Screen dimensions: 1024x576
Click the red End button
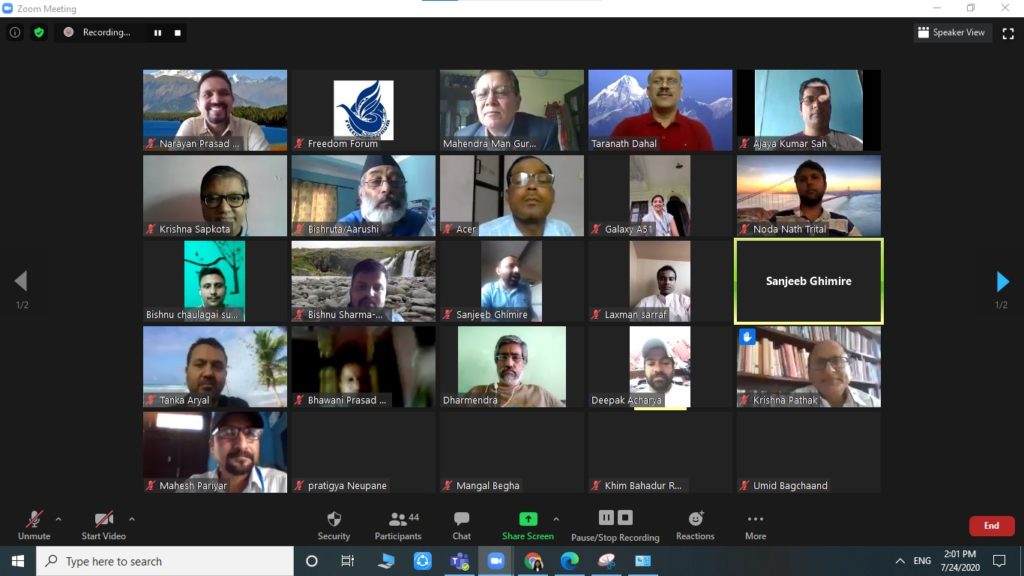(991, 525)
